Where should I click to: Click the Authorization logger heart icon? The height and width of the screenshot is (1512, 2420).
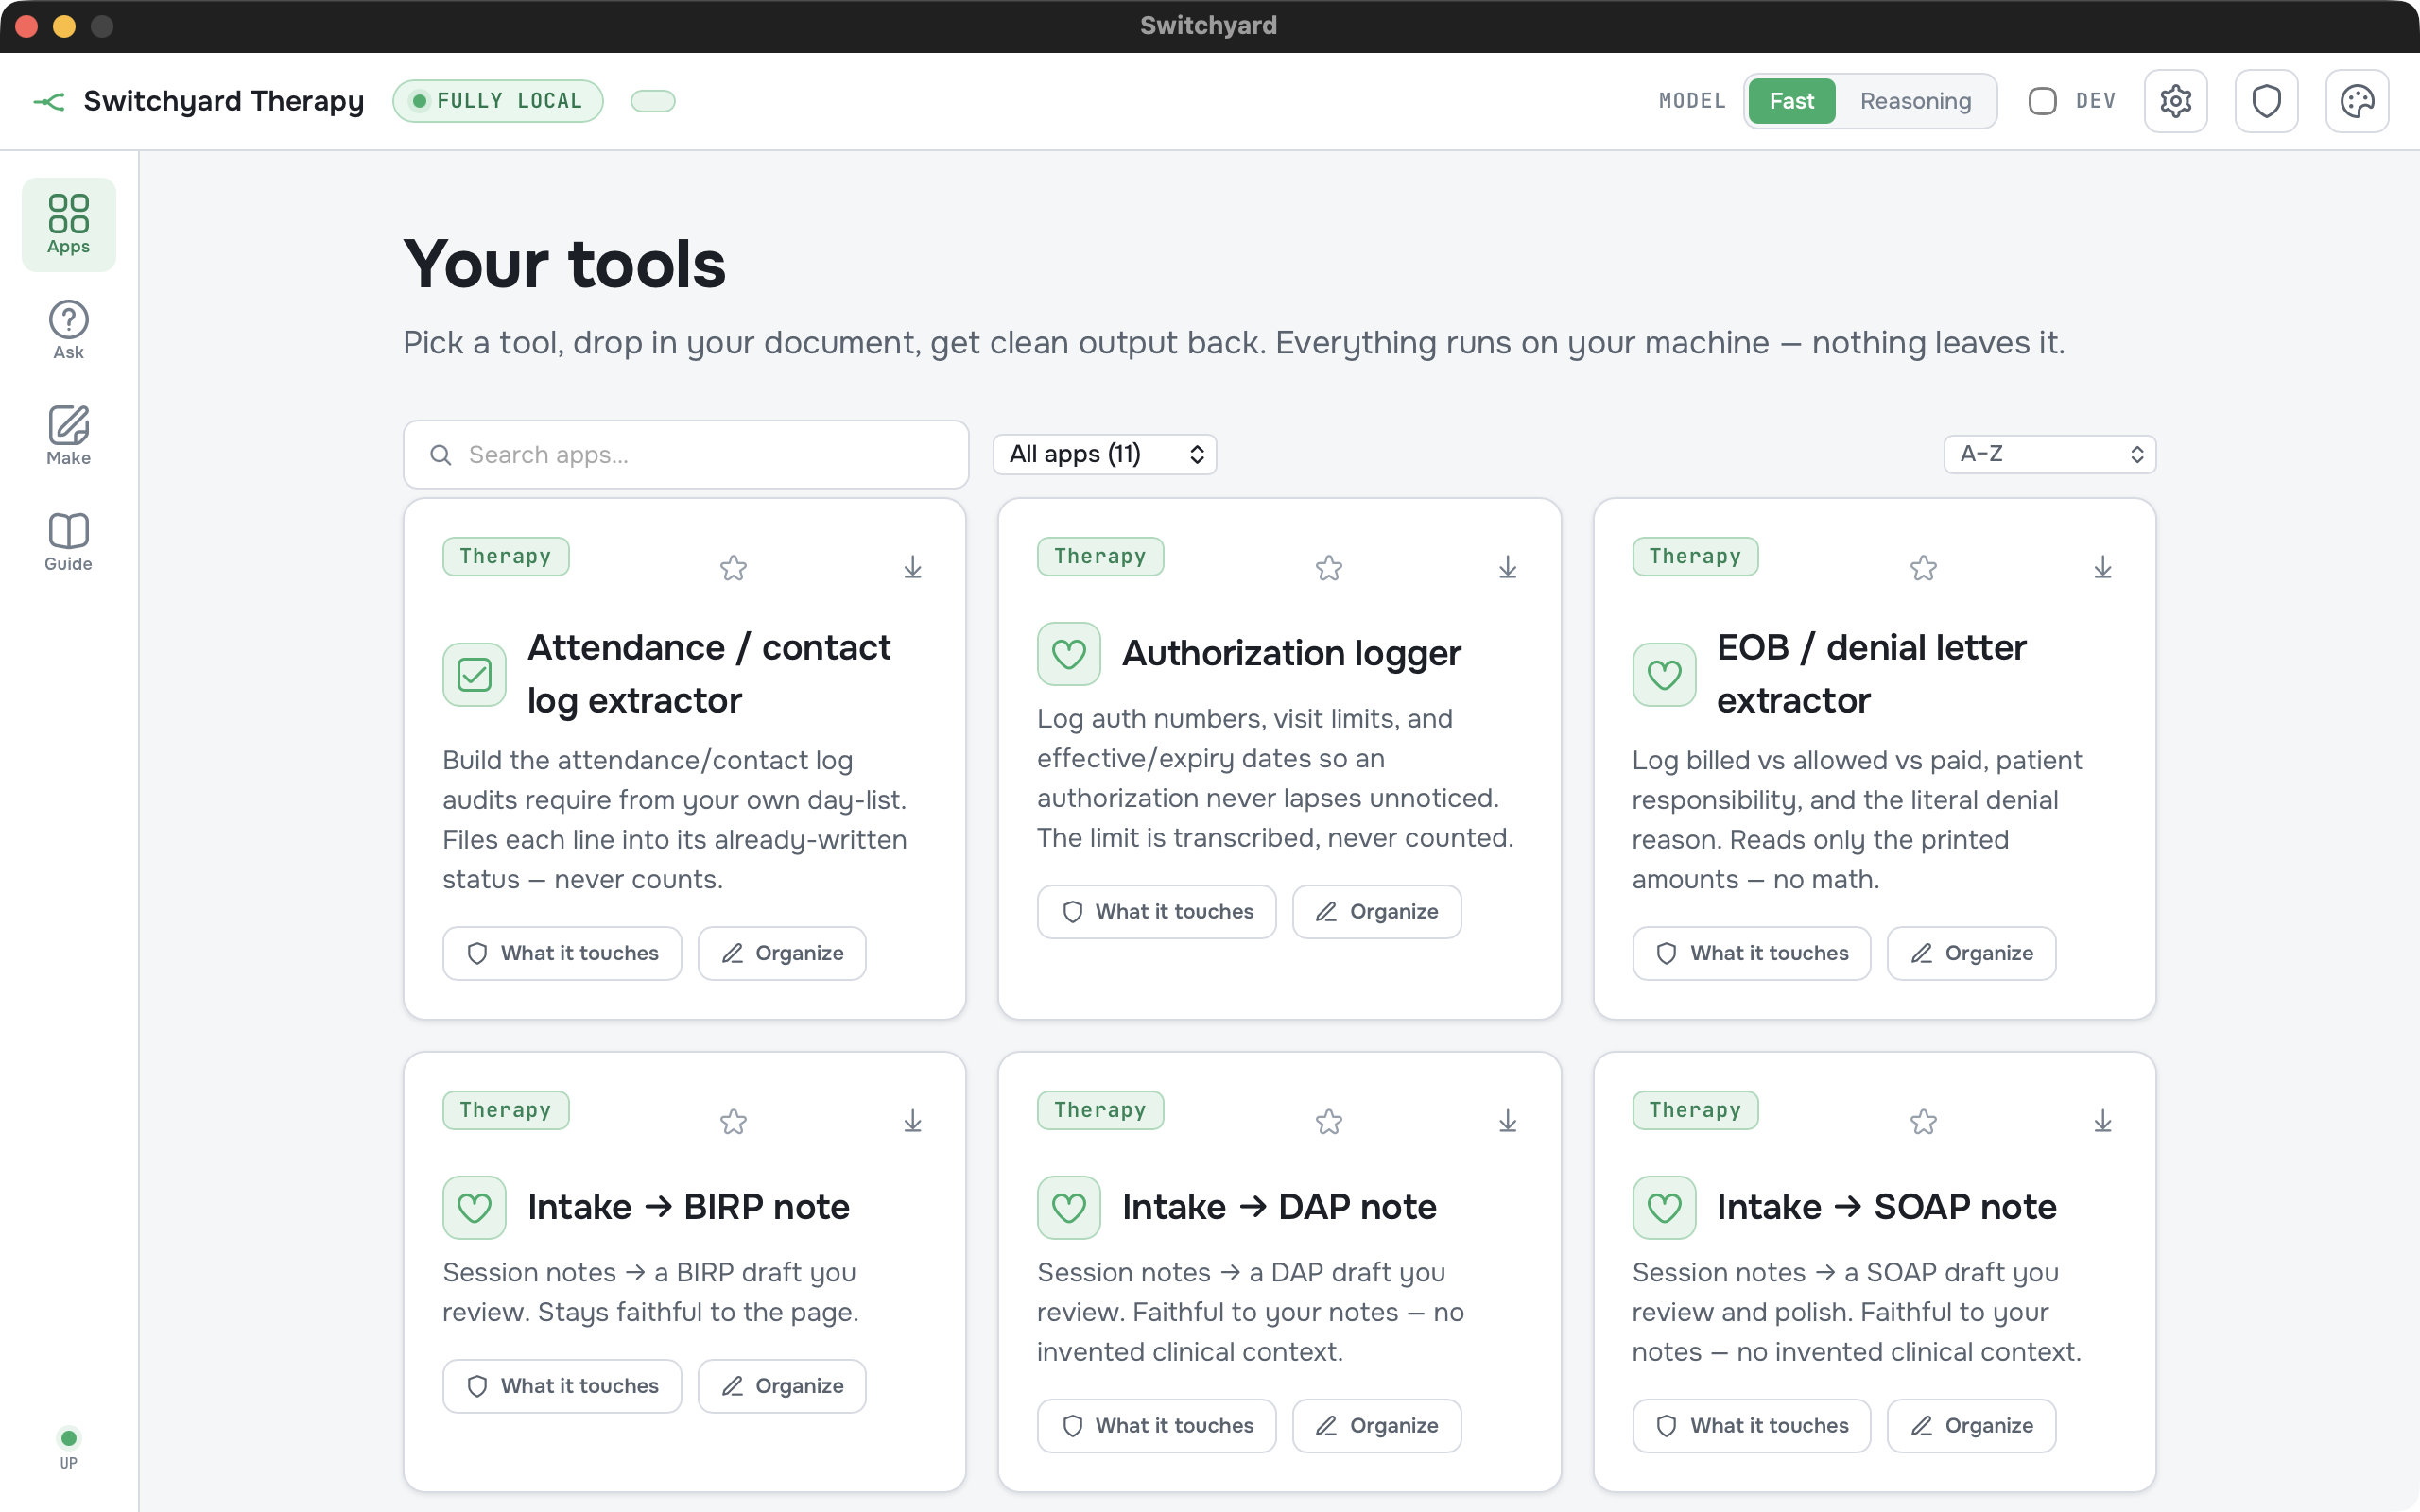tap(1068, 654)
